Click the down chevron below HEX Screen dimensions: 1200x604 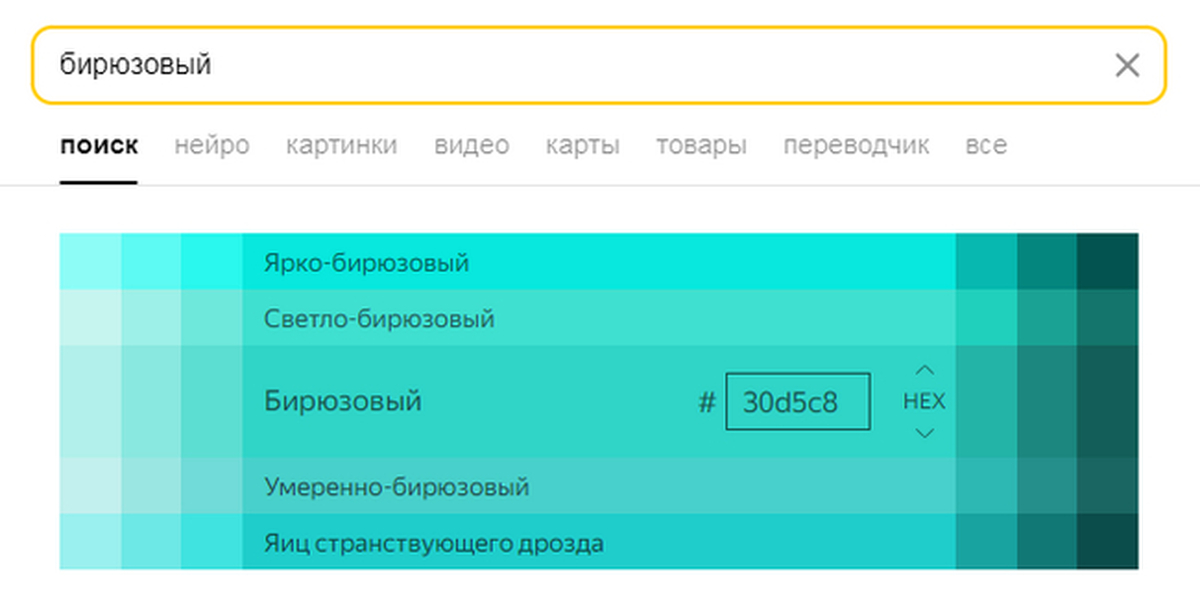(x=924, y=433)
